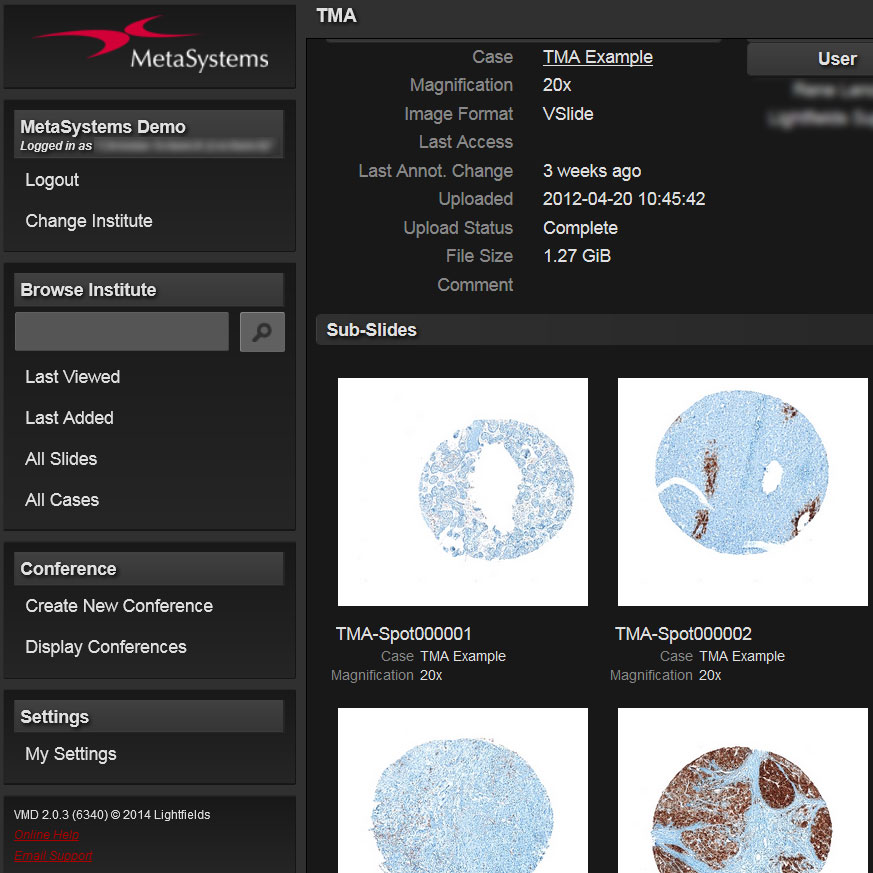Open My Settings
The height and width of the screenshot is (873, 873).
click(71, 754)
